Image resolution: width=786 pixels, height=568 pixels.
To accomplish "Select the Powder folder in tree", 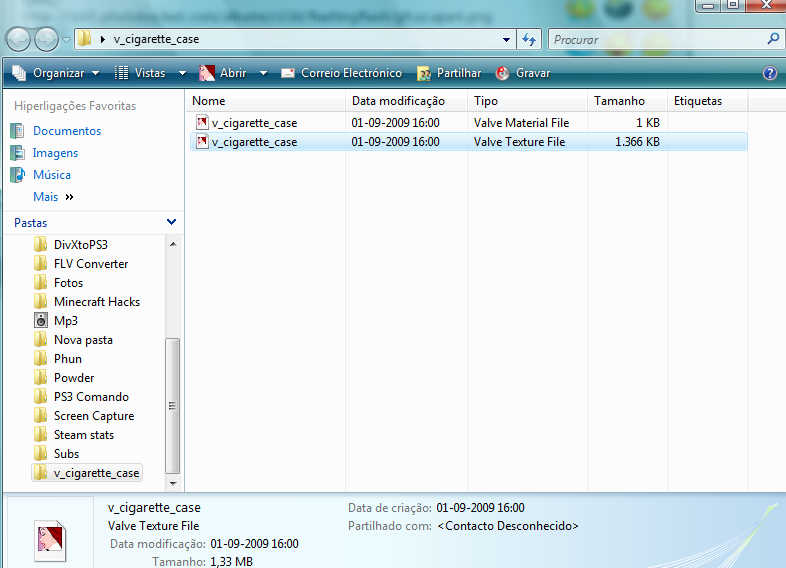I will [74, 378].
